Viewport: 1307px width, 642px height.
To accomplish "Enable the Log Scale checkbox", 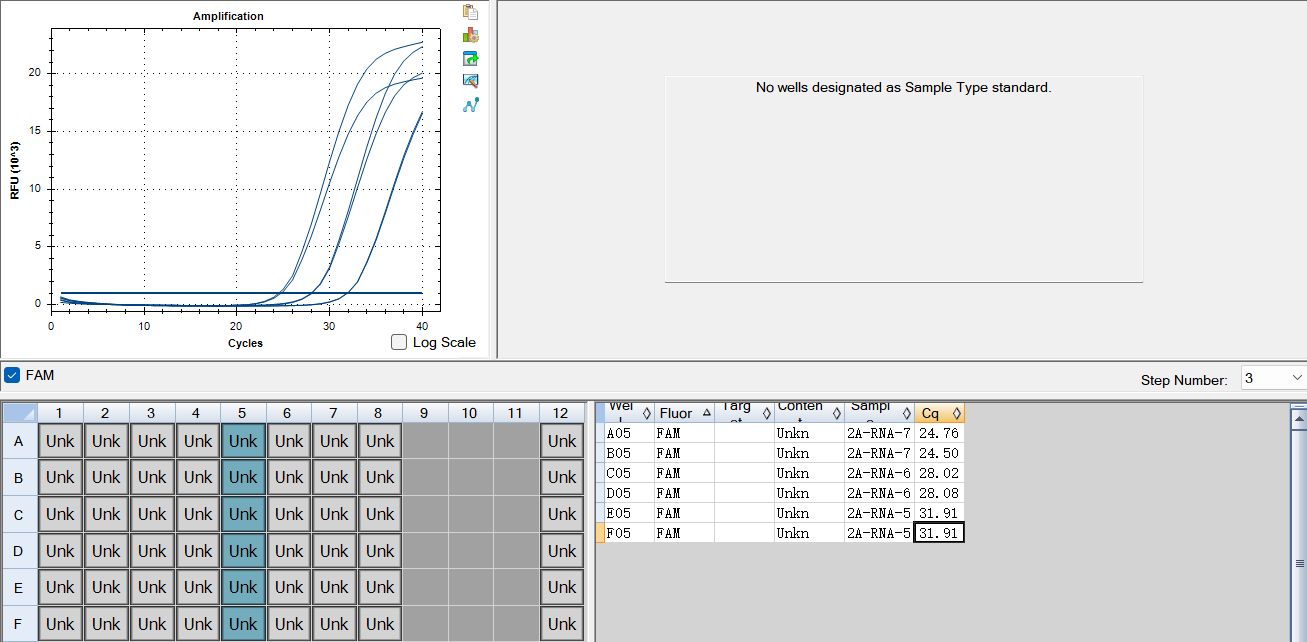I will click(x=399, y=342).
